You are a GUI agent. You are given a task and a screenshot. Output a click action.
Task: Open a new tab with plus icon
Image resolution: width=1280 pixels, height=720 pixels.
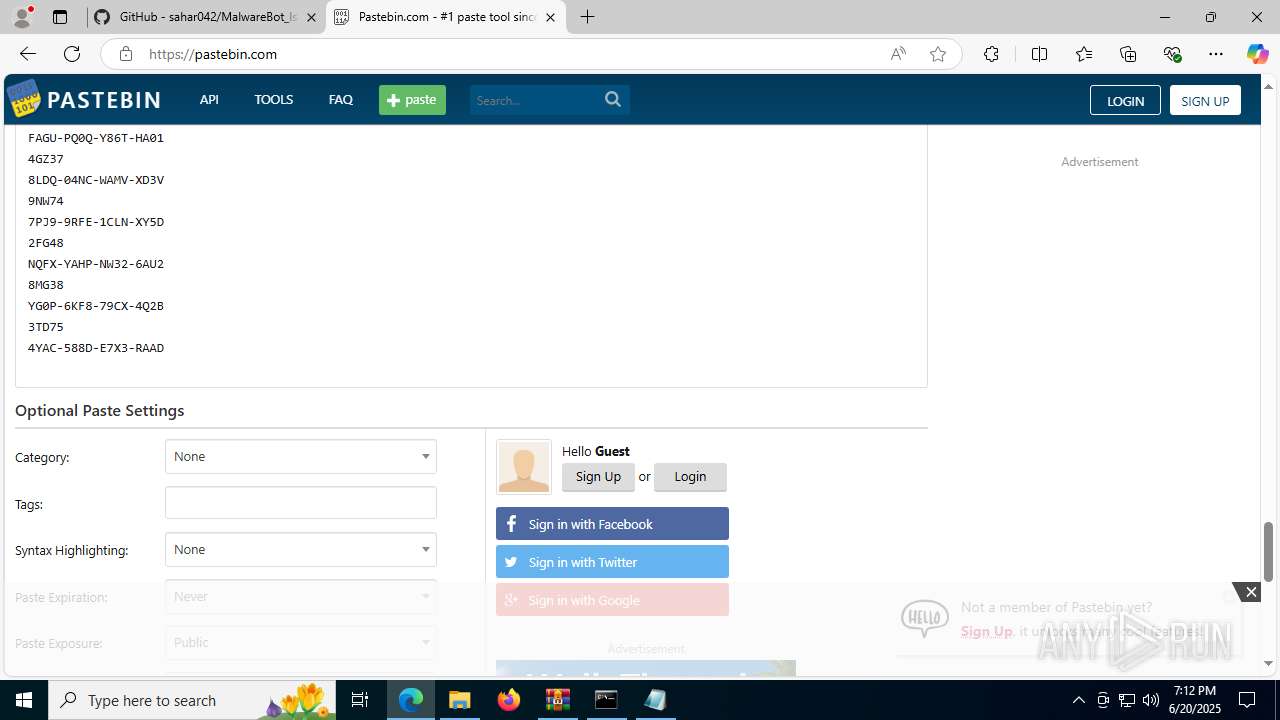click(x=587, y=17)
